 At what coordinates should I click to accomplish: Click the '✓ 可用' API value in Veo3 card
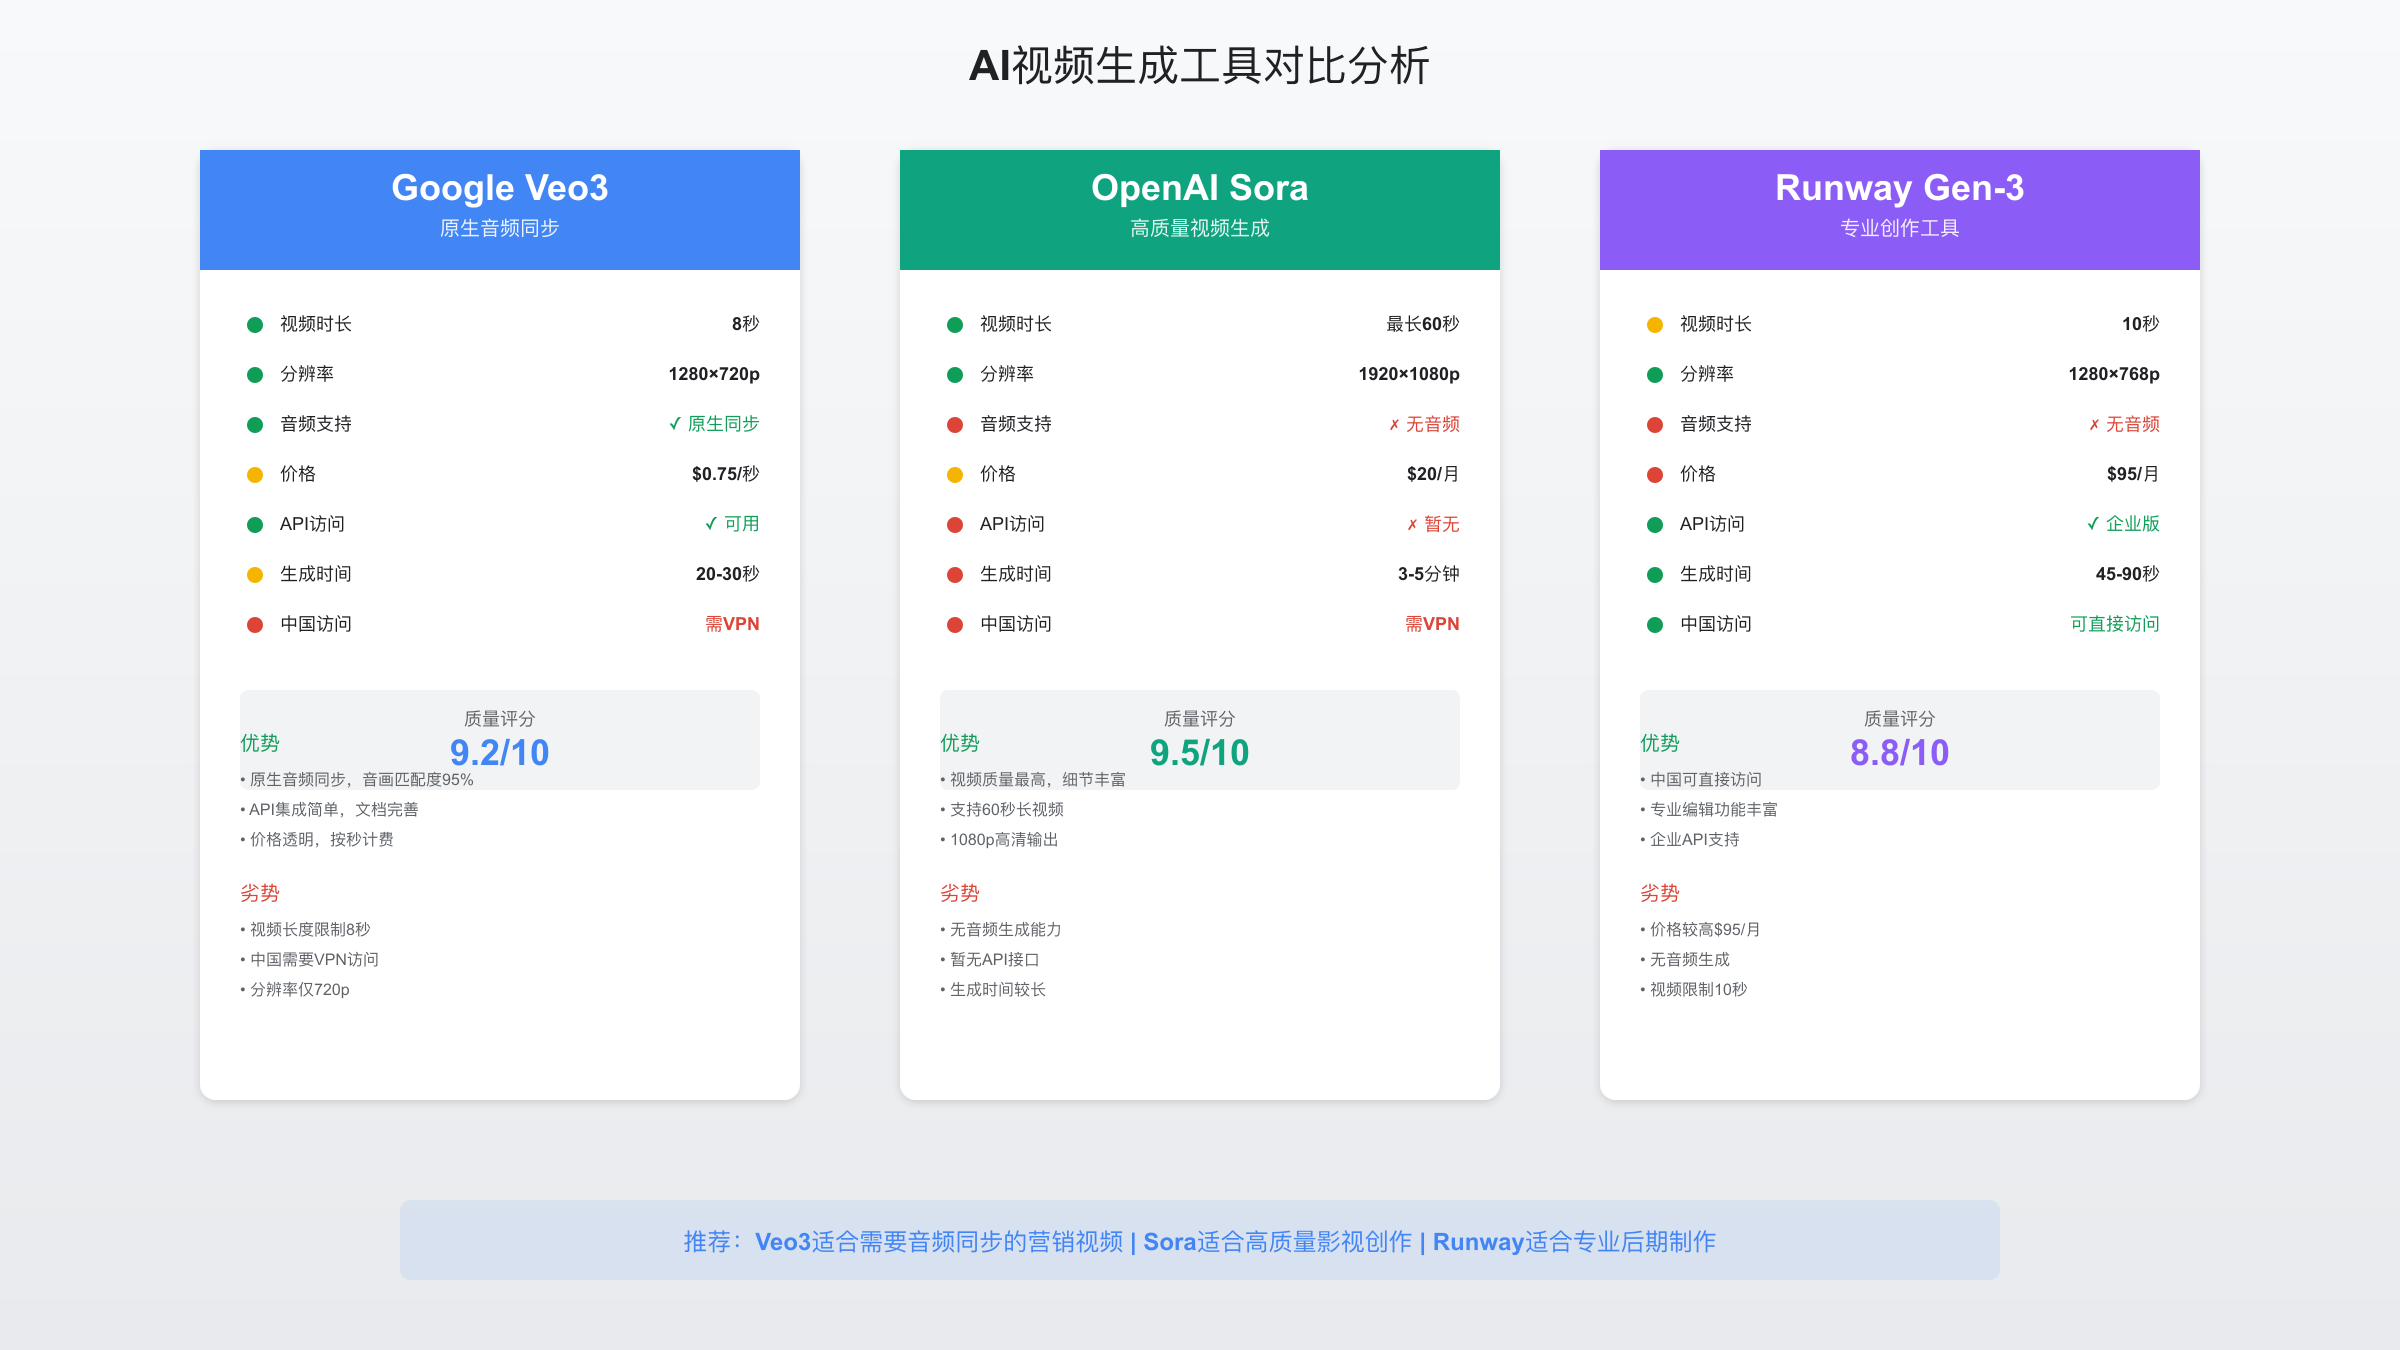click(732, 524)
